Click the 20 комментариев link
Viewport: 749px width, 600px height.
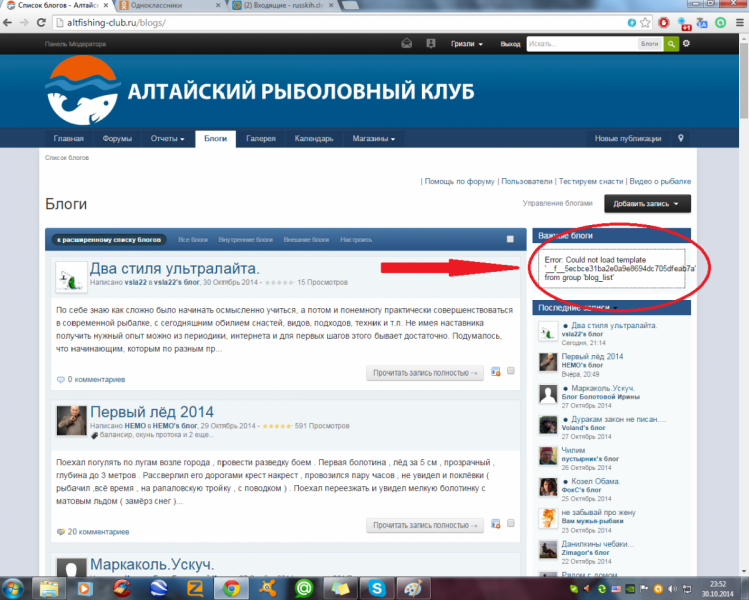tap(98, 532)
